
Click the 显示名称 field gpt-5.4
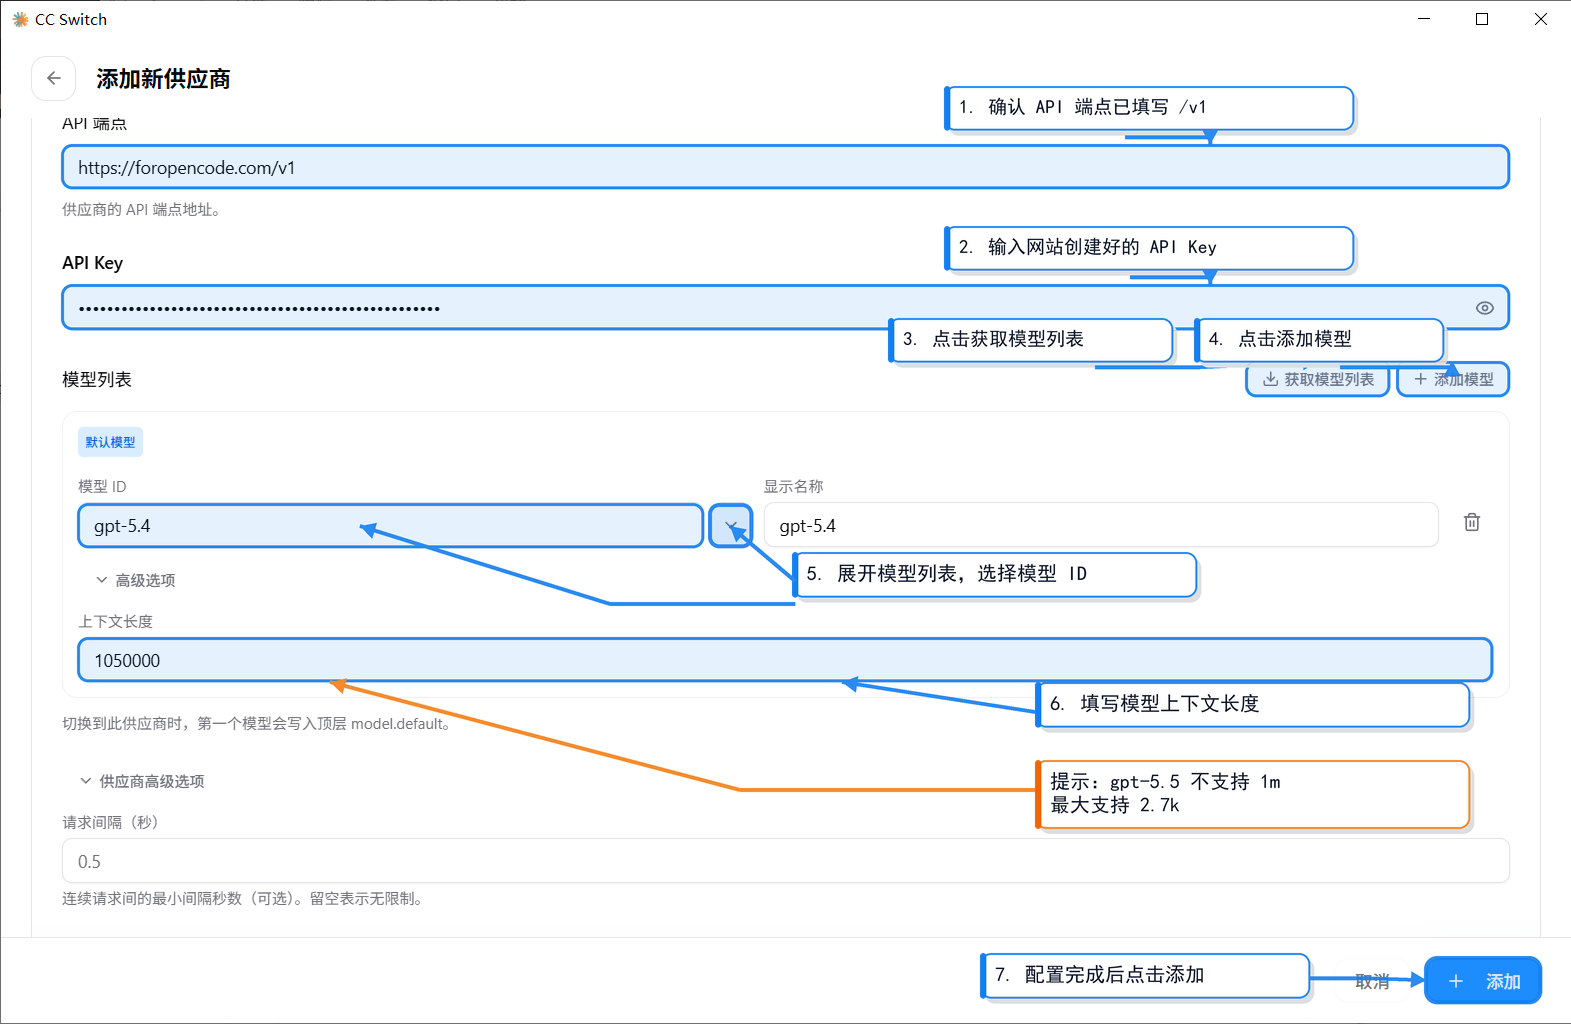point(1101,525)
